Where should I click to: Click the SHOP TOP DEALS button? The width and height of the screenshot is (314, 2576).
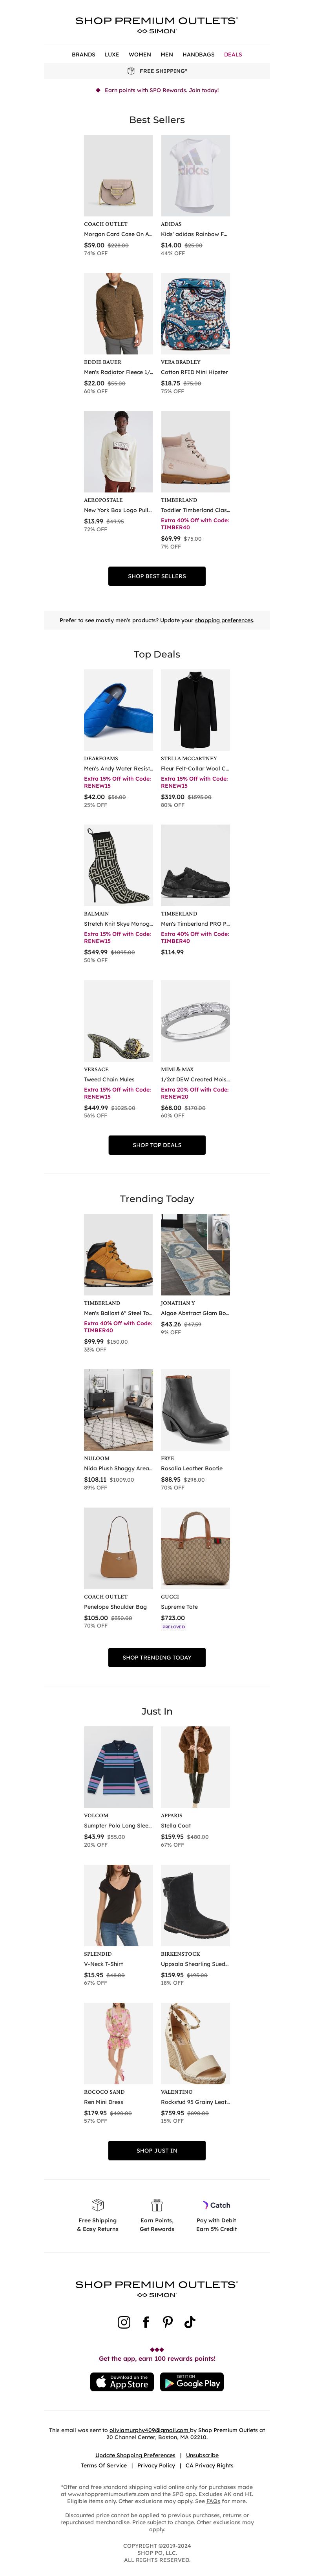[x=157, y=1145]
